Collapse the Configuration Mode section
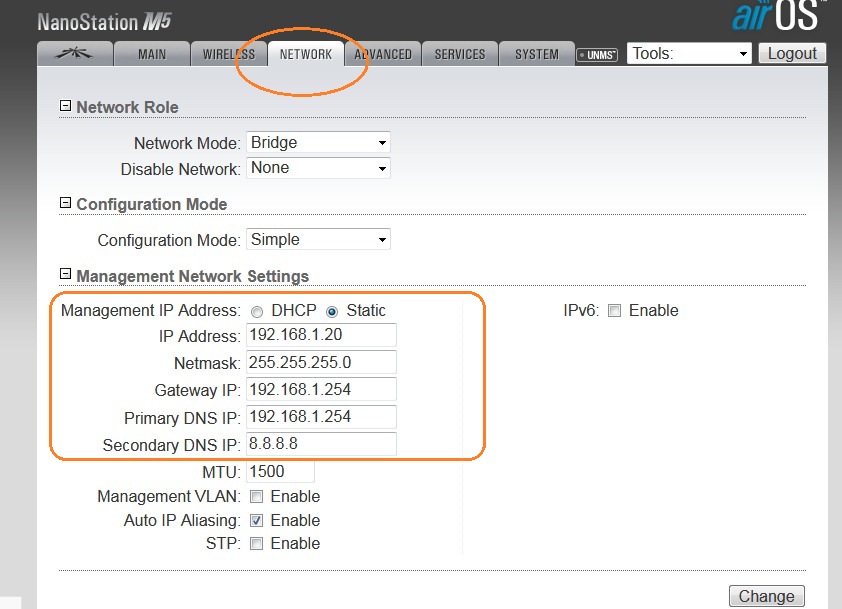This screenshot has height=609, width=842. pyautogui.click(x=65, y=203)
